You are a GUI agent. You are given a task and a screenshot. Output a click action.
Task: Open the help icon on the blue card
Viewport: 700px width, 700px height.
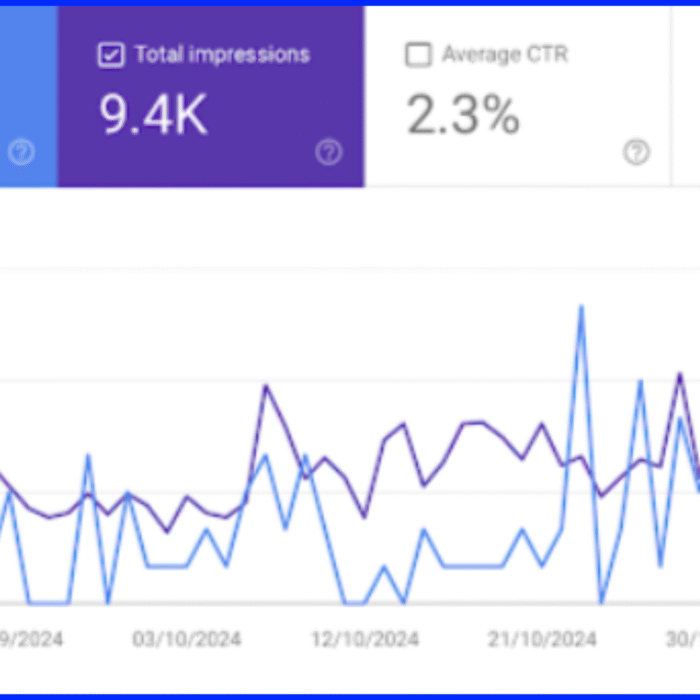click(x=21, y=152)
